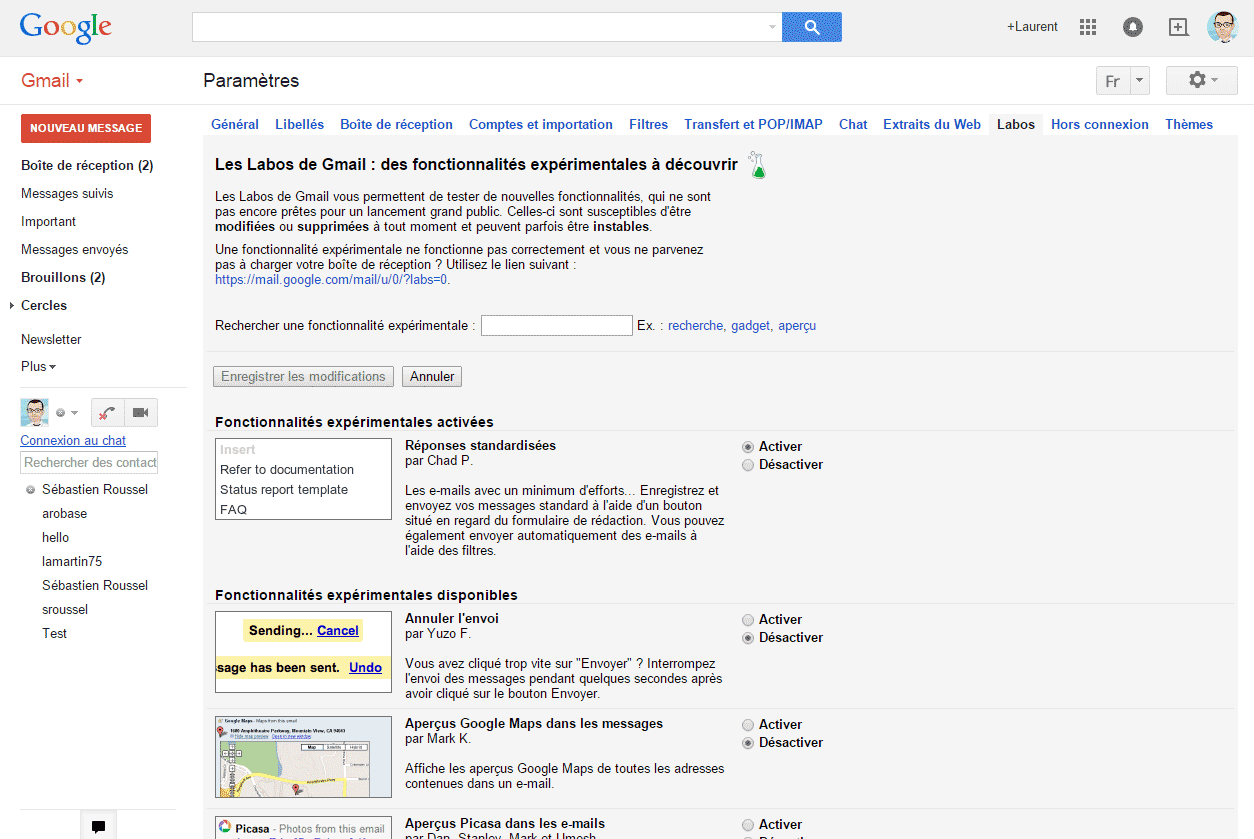
Task: Expand the Plus labels list
Action: click(39, 367)
